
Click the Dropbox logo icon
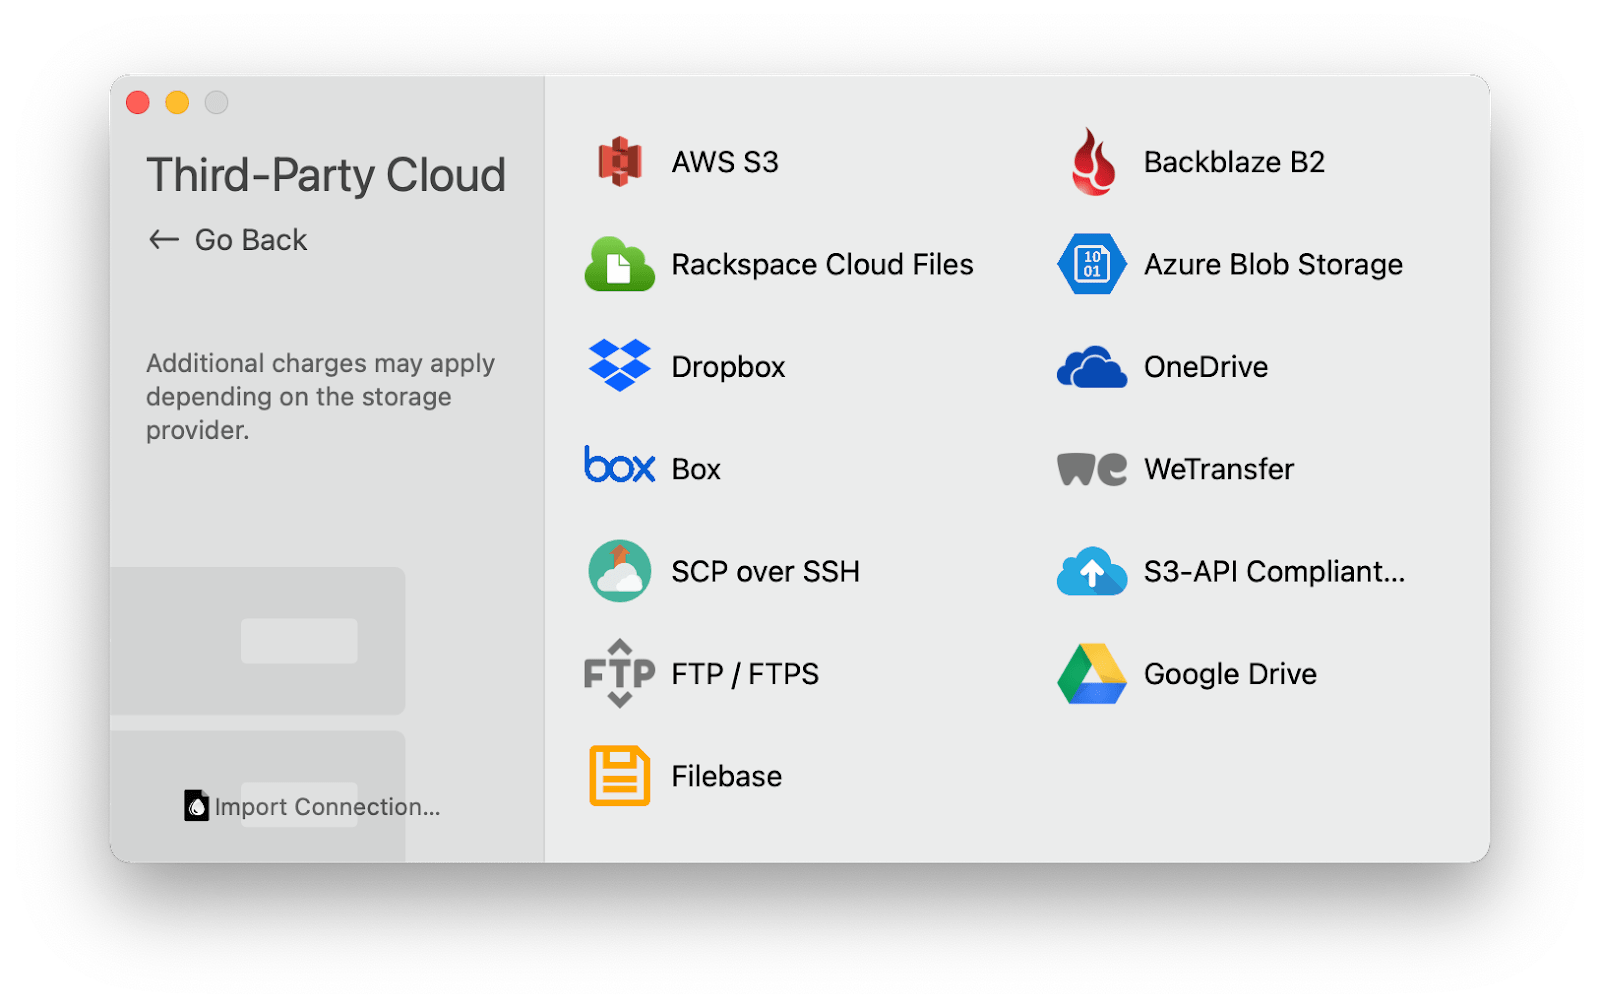tap(619, 366)
